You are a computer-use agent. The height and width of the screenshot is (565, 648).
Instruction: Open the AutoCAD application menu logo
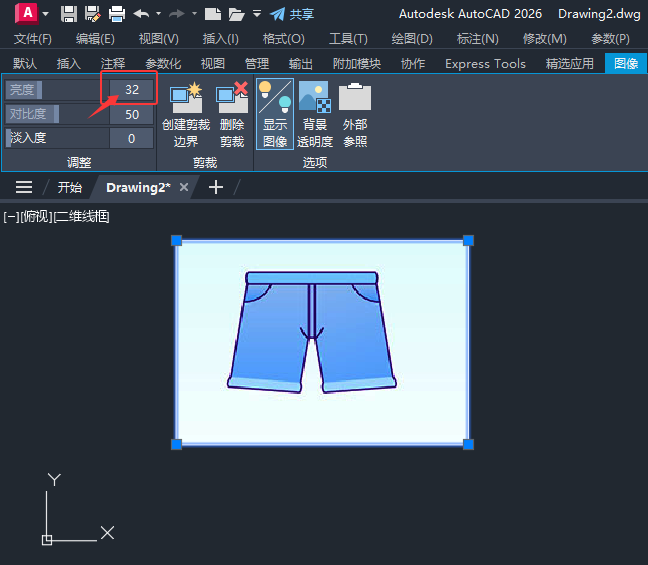click(x=26, y=13)
